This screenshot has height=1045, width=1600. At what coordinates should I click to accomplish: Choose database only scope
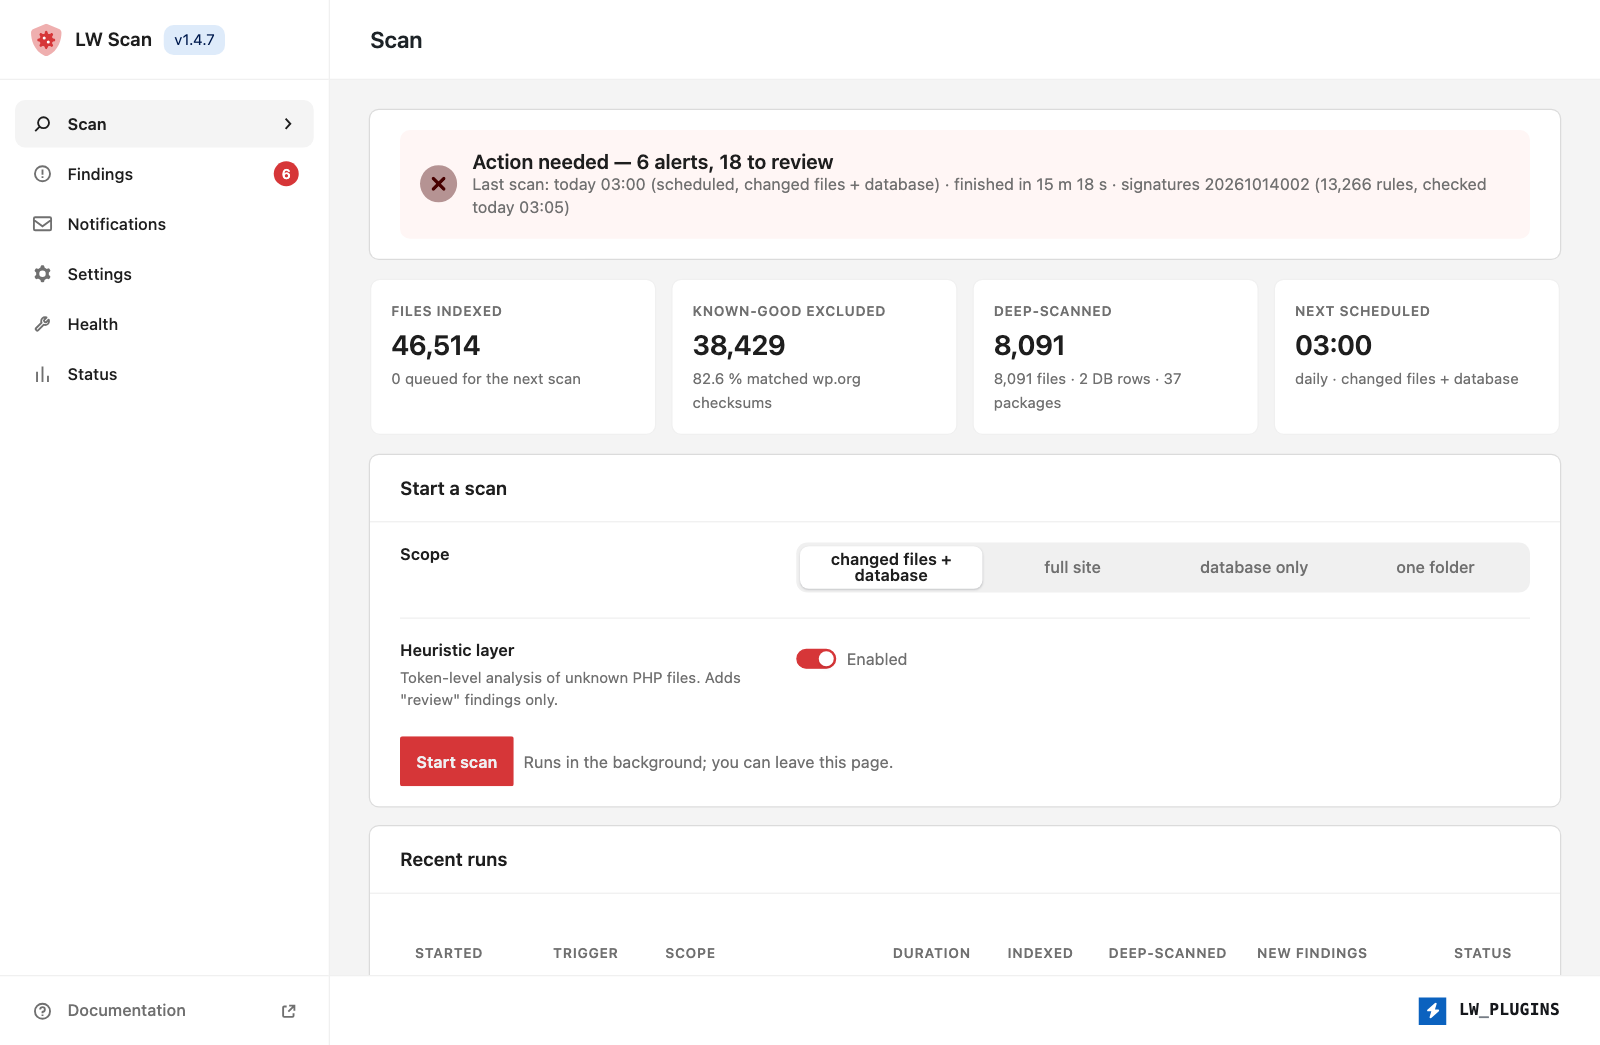tap(1254, 567)
